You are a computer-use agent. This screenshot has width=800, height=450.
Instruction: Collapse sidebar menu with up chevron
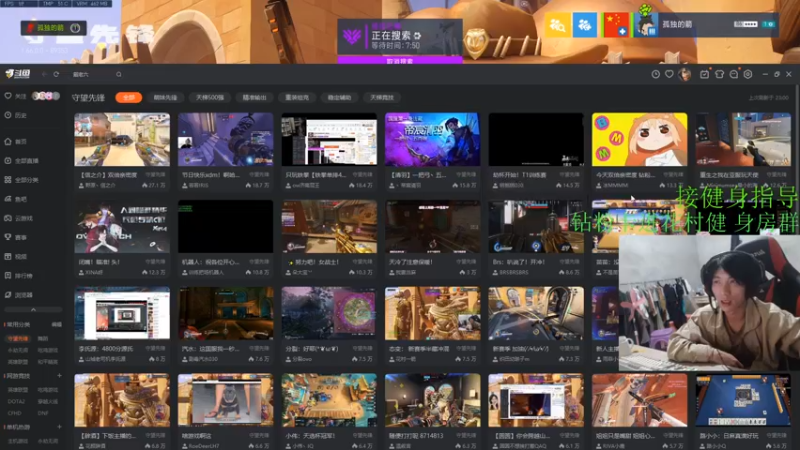(33, 310)
